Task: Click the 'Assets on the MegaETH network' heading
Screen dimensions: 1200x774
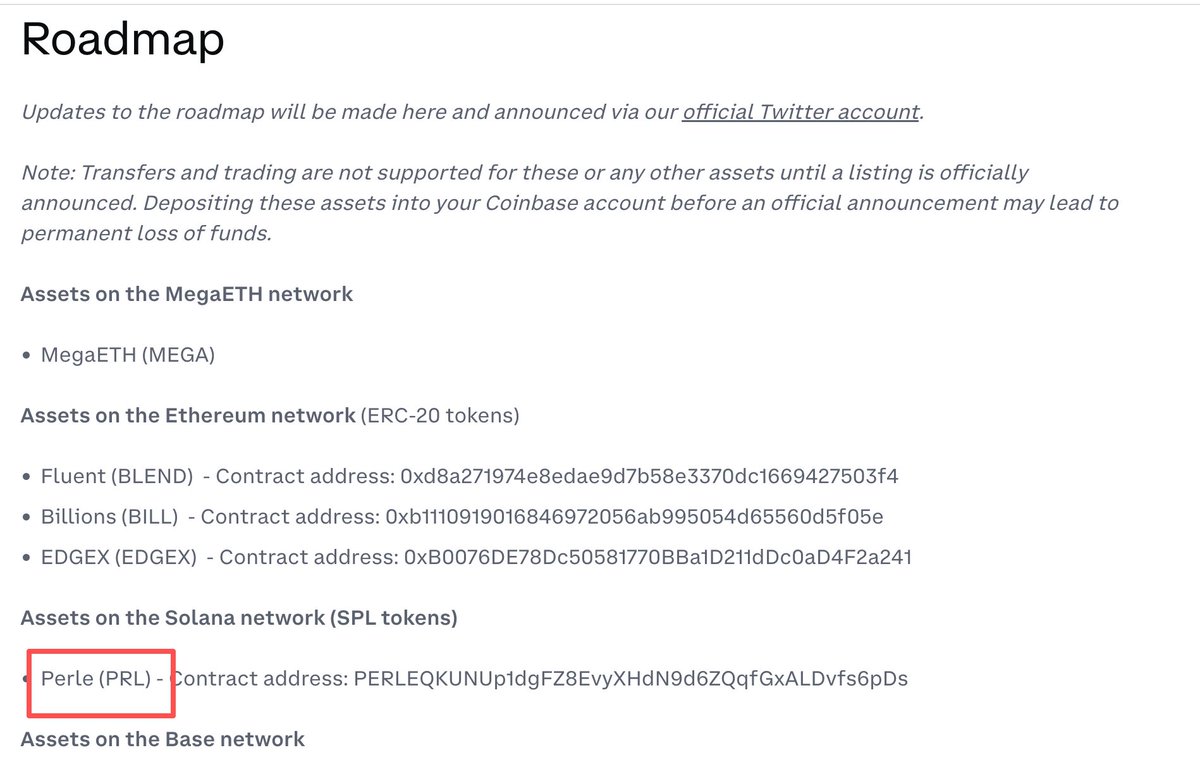Action: [186, 294]
